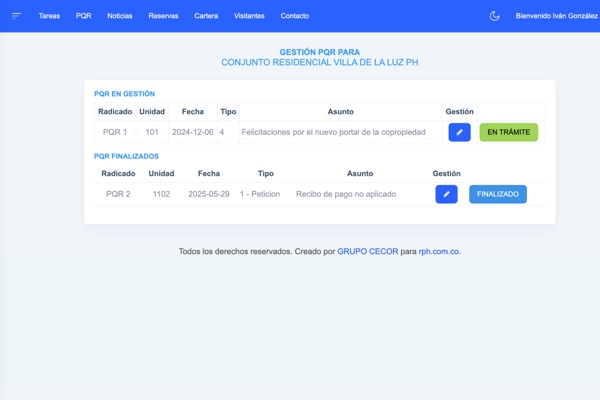
Task: Select Cartera in the top navigation
Action: [206, 16]
